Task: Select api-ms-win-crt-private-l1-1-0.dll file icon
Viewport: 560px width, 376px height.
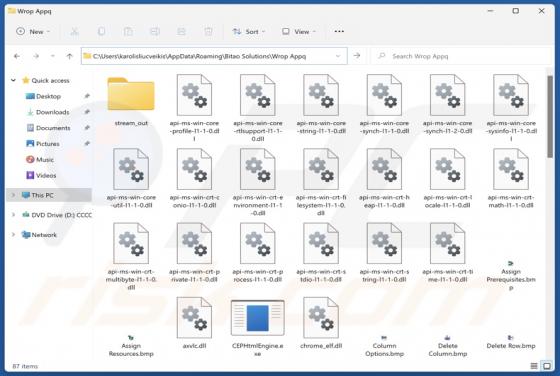Action: 194,243
